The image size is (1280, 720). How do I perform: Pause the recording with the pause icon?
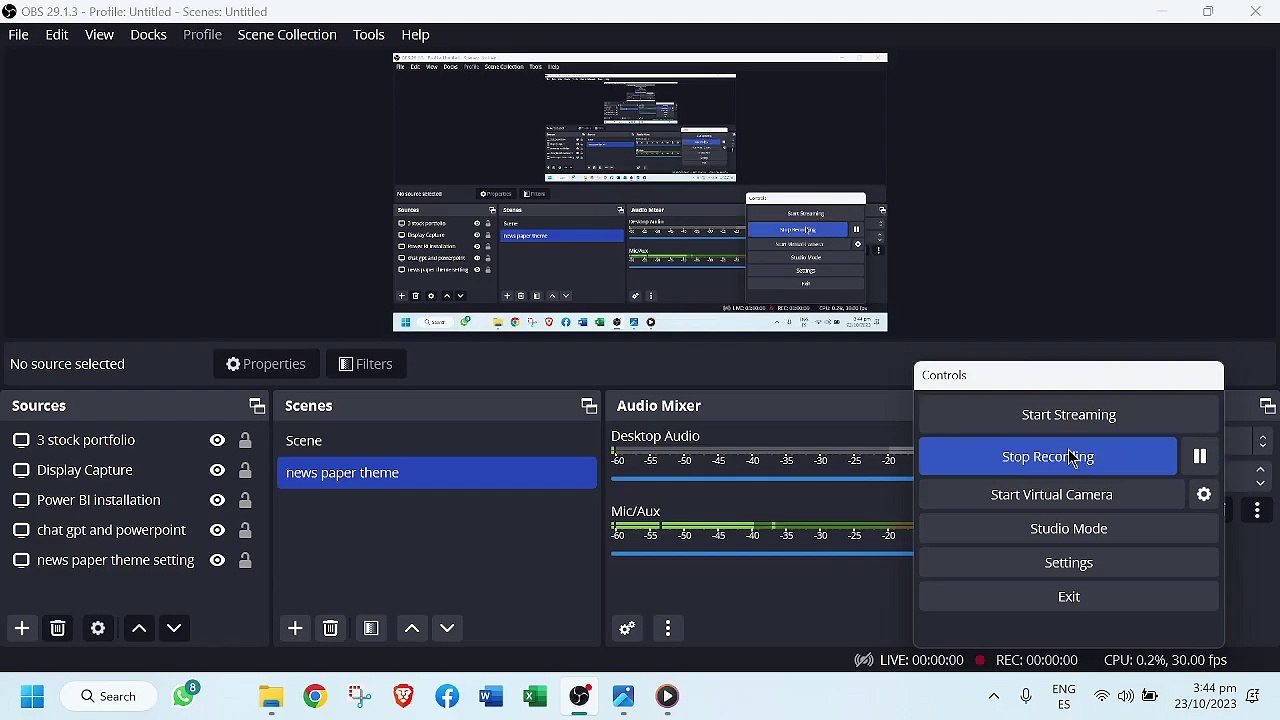(x=1200, y=456)
